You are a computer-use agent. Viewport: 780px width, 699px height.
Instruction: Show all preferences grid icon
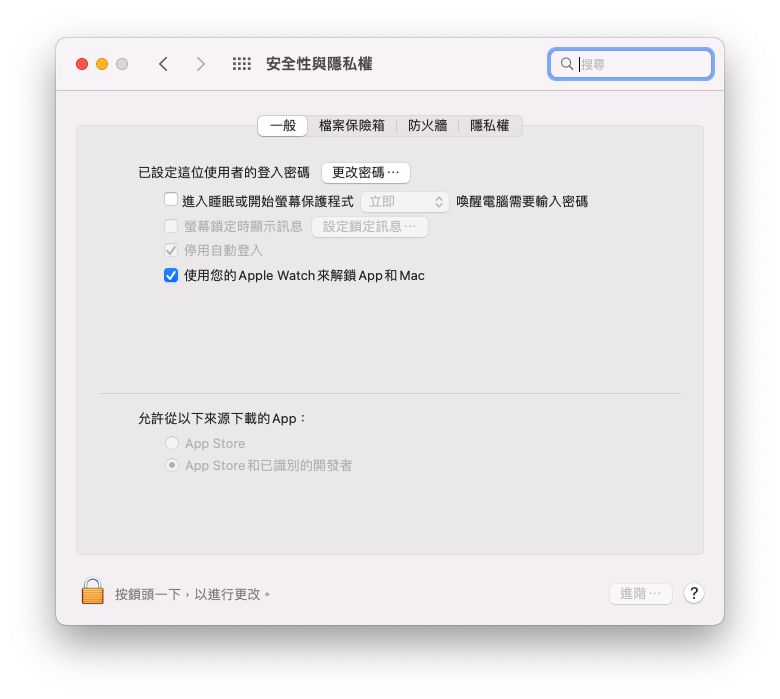pos(242,64)
